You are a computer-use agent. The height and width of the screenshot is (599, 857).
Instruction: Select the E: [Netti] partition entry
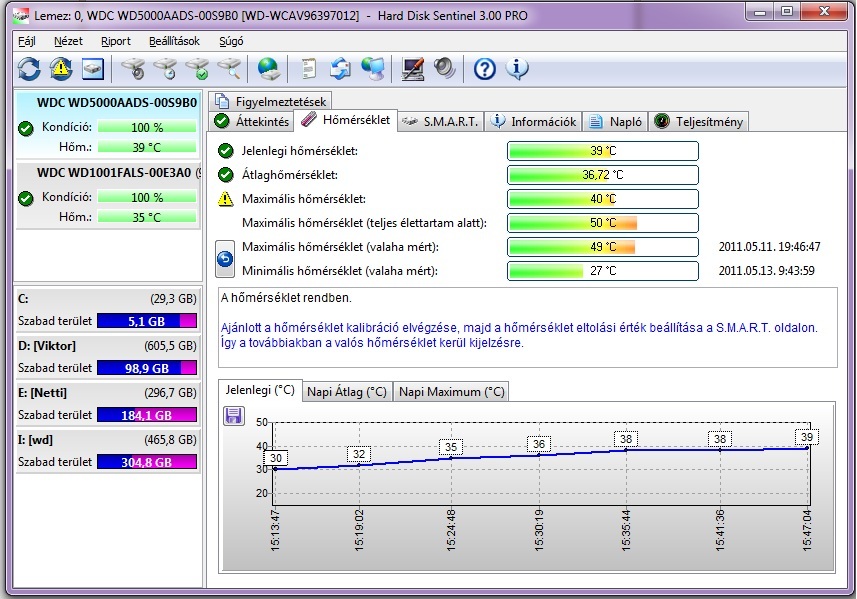tap(107, 403)
